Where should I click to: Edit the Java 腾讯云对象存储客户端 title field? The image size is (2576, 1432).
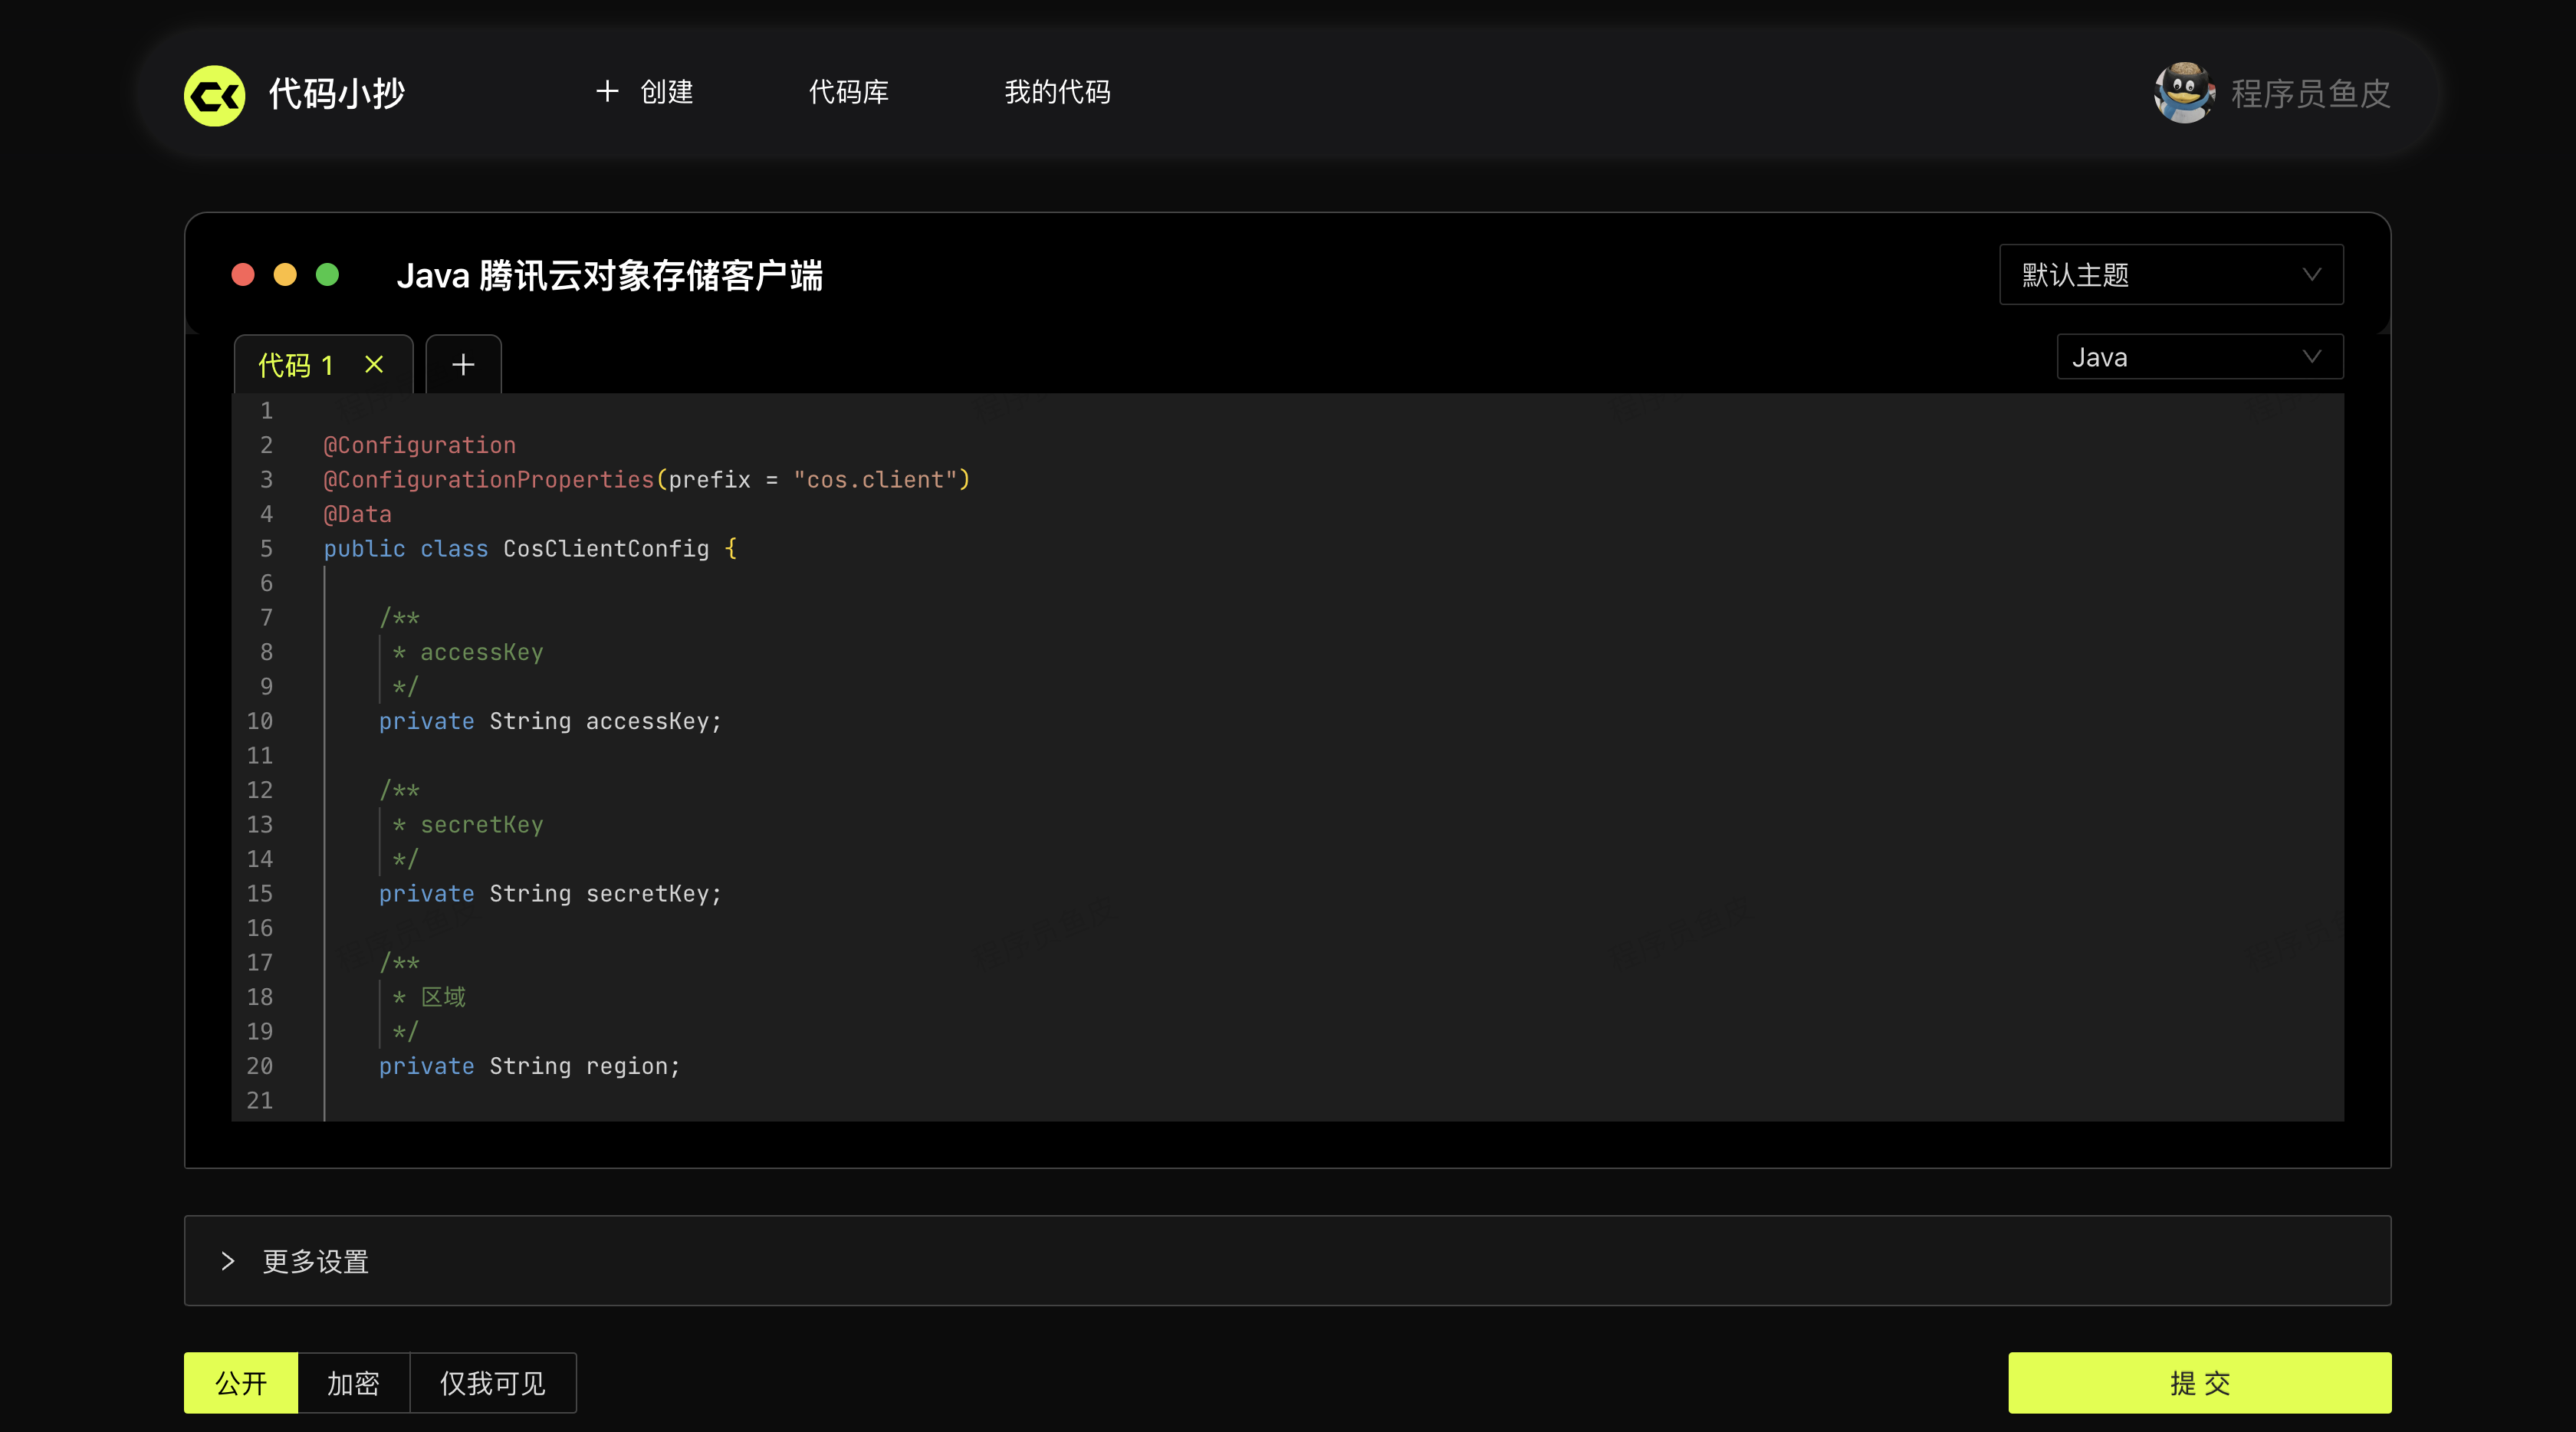(609, 275)
